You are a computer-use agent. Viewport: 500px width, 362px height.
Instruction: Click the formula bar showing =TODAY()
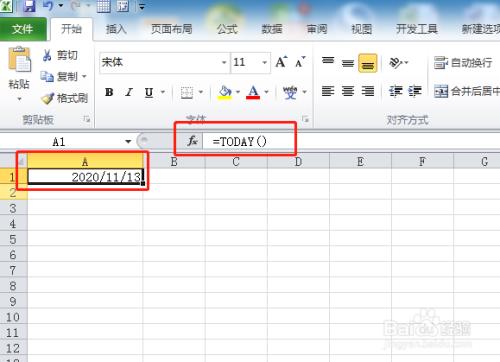pos(350,142)
